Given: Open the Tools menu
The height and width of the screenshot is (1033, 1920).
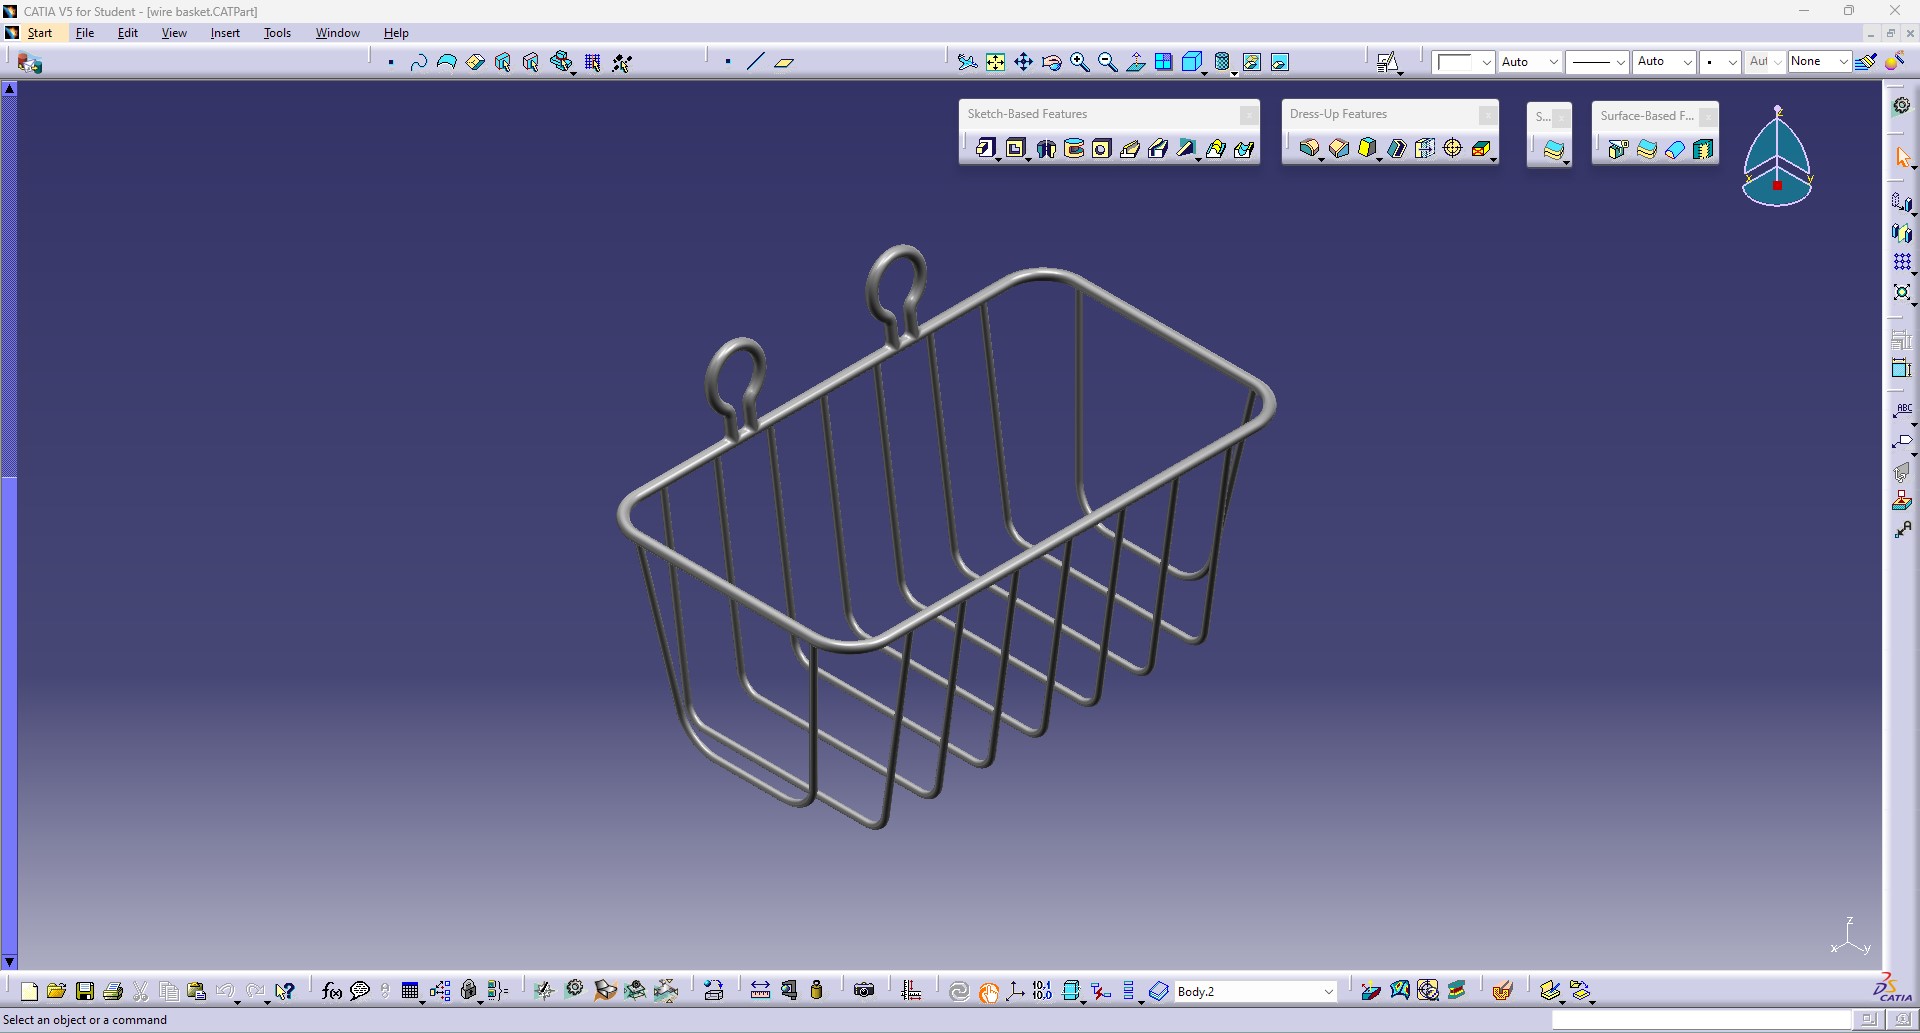Looking at the screenshot, I should click(277, 33).
